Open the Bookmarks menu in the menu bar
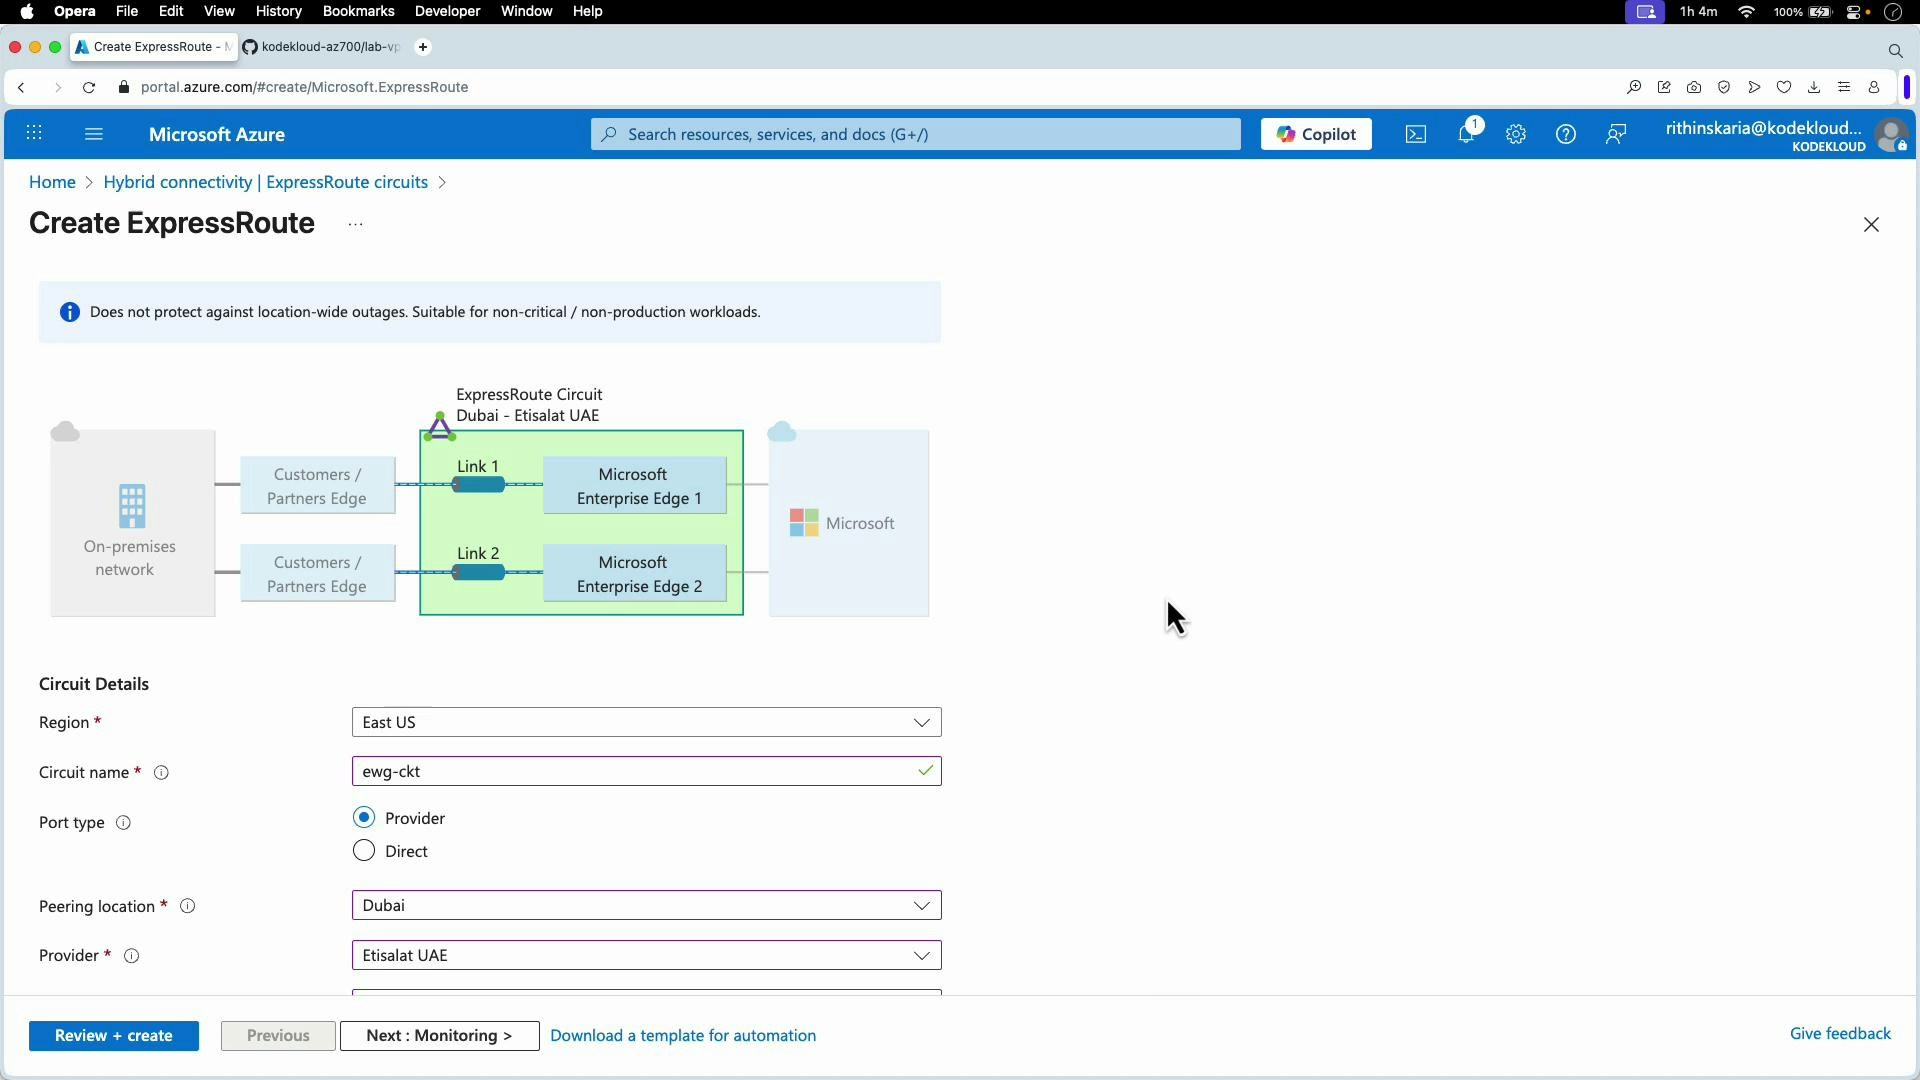 click(358, 11)
